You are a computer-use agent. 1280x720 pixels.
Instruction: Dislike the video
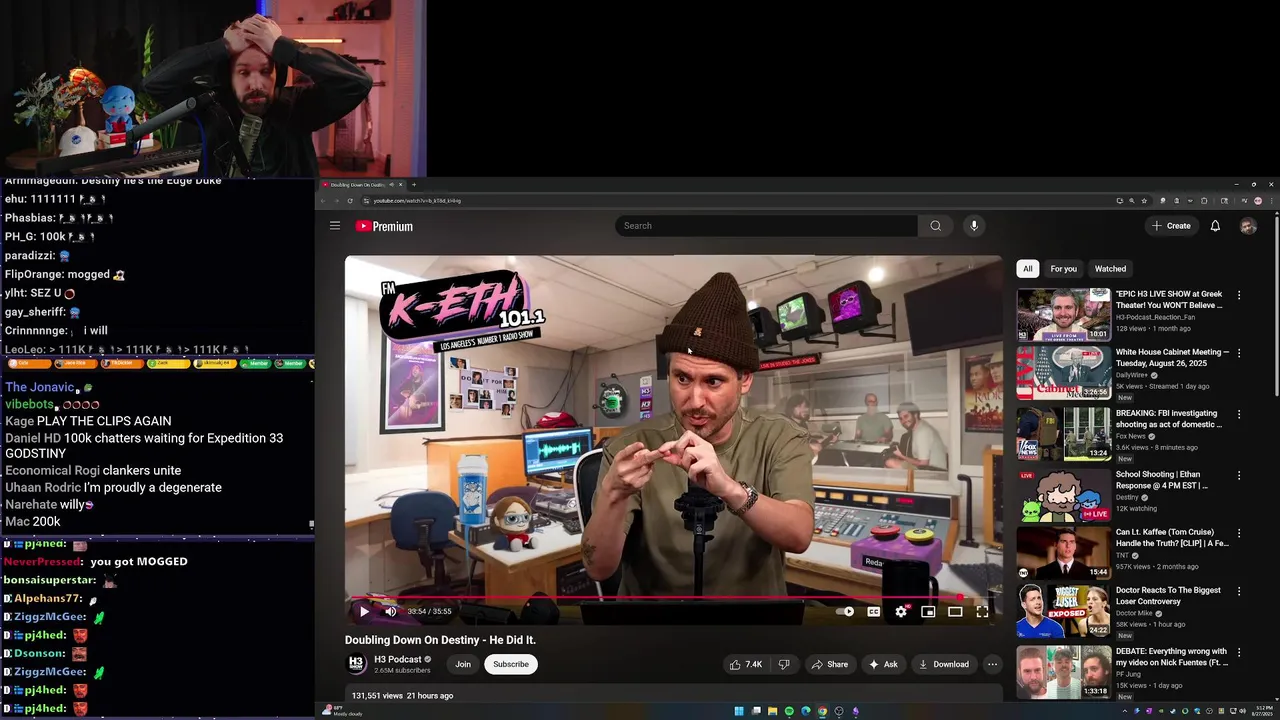[784, 664]
